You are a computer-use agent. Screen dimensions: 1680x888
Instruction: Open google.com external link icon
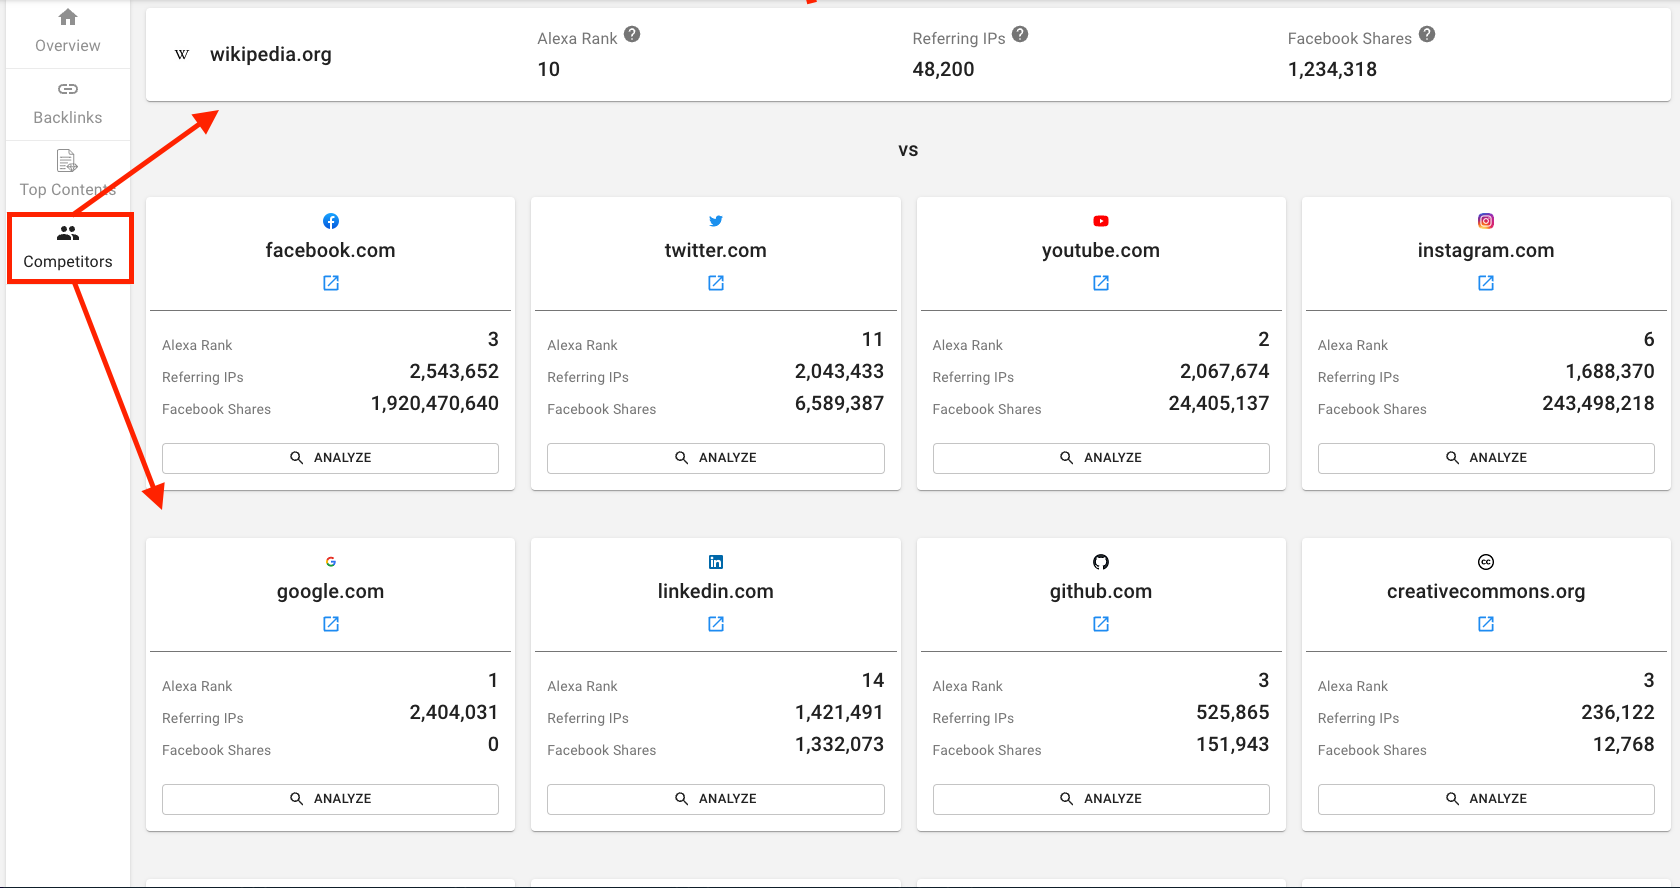coord(331,624)
